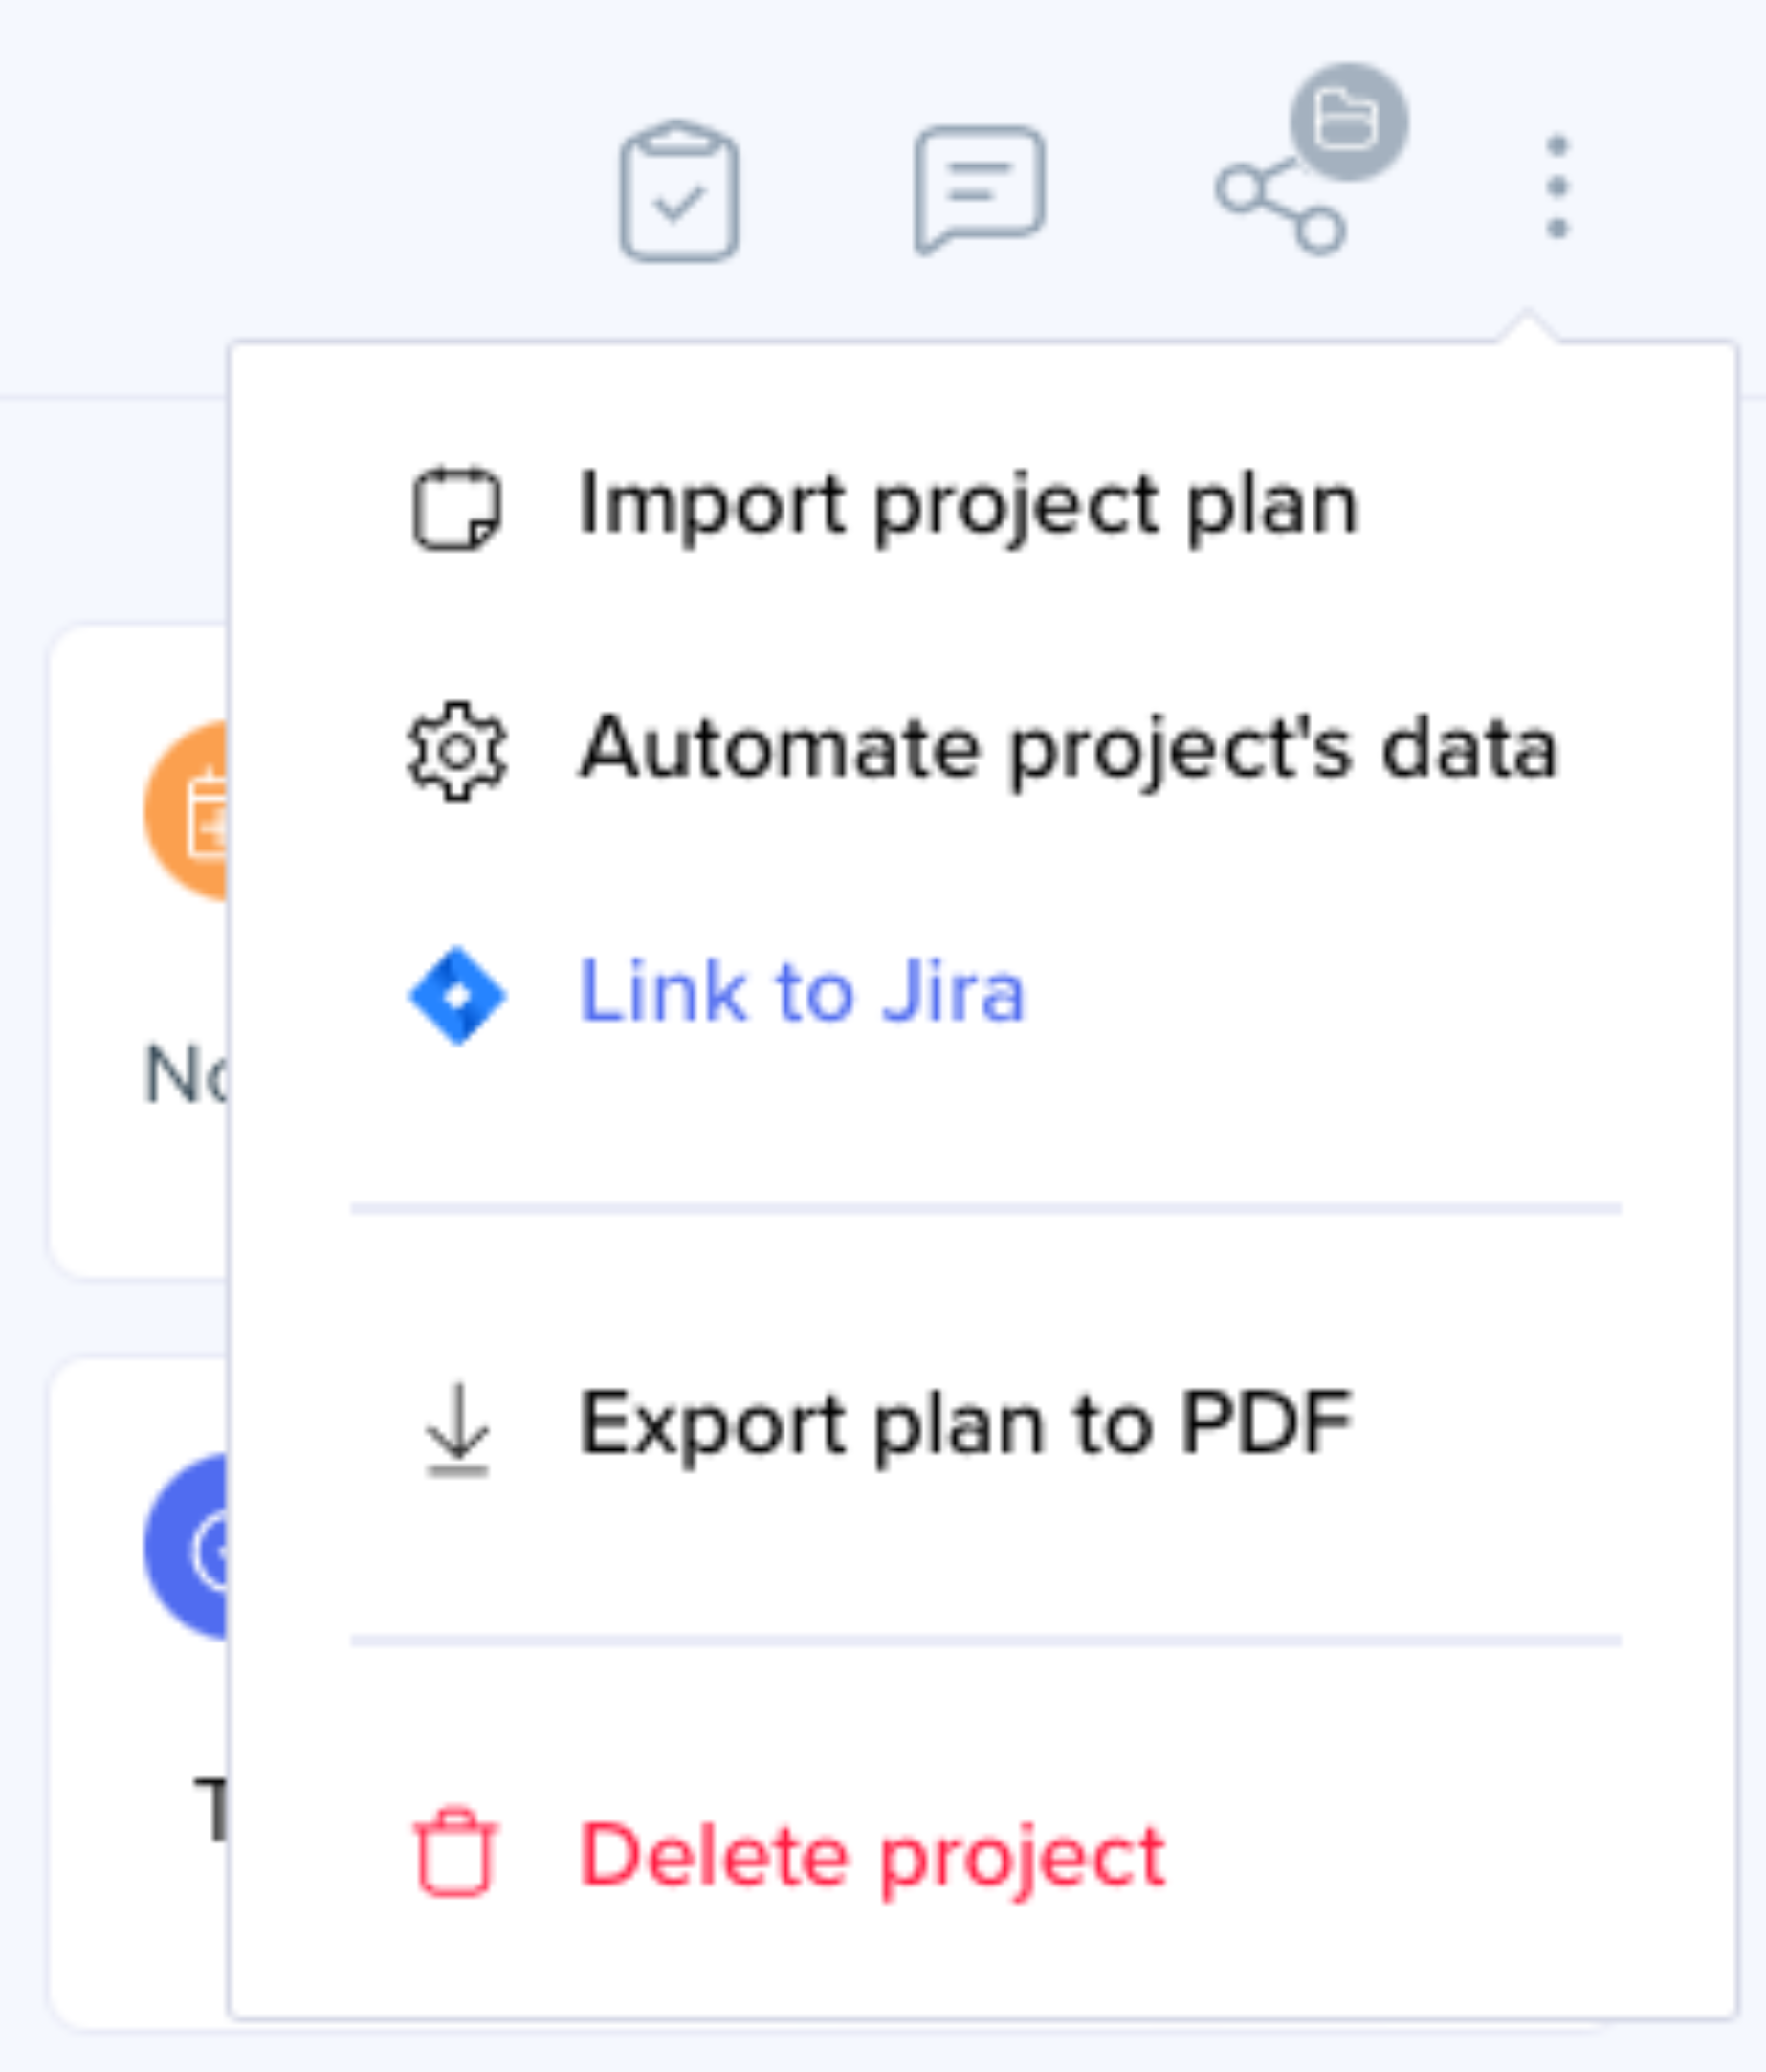
Task: Select the upper card behind the menu
Action: pos(138,951)
